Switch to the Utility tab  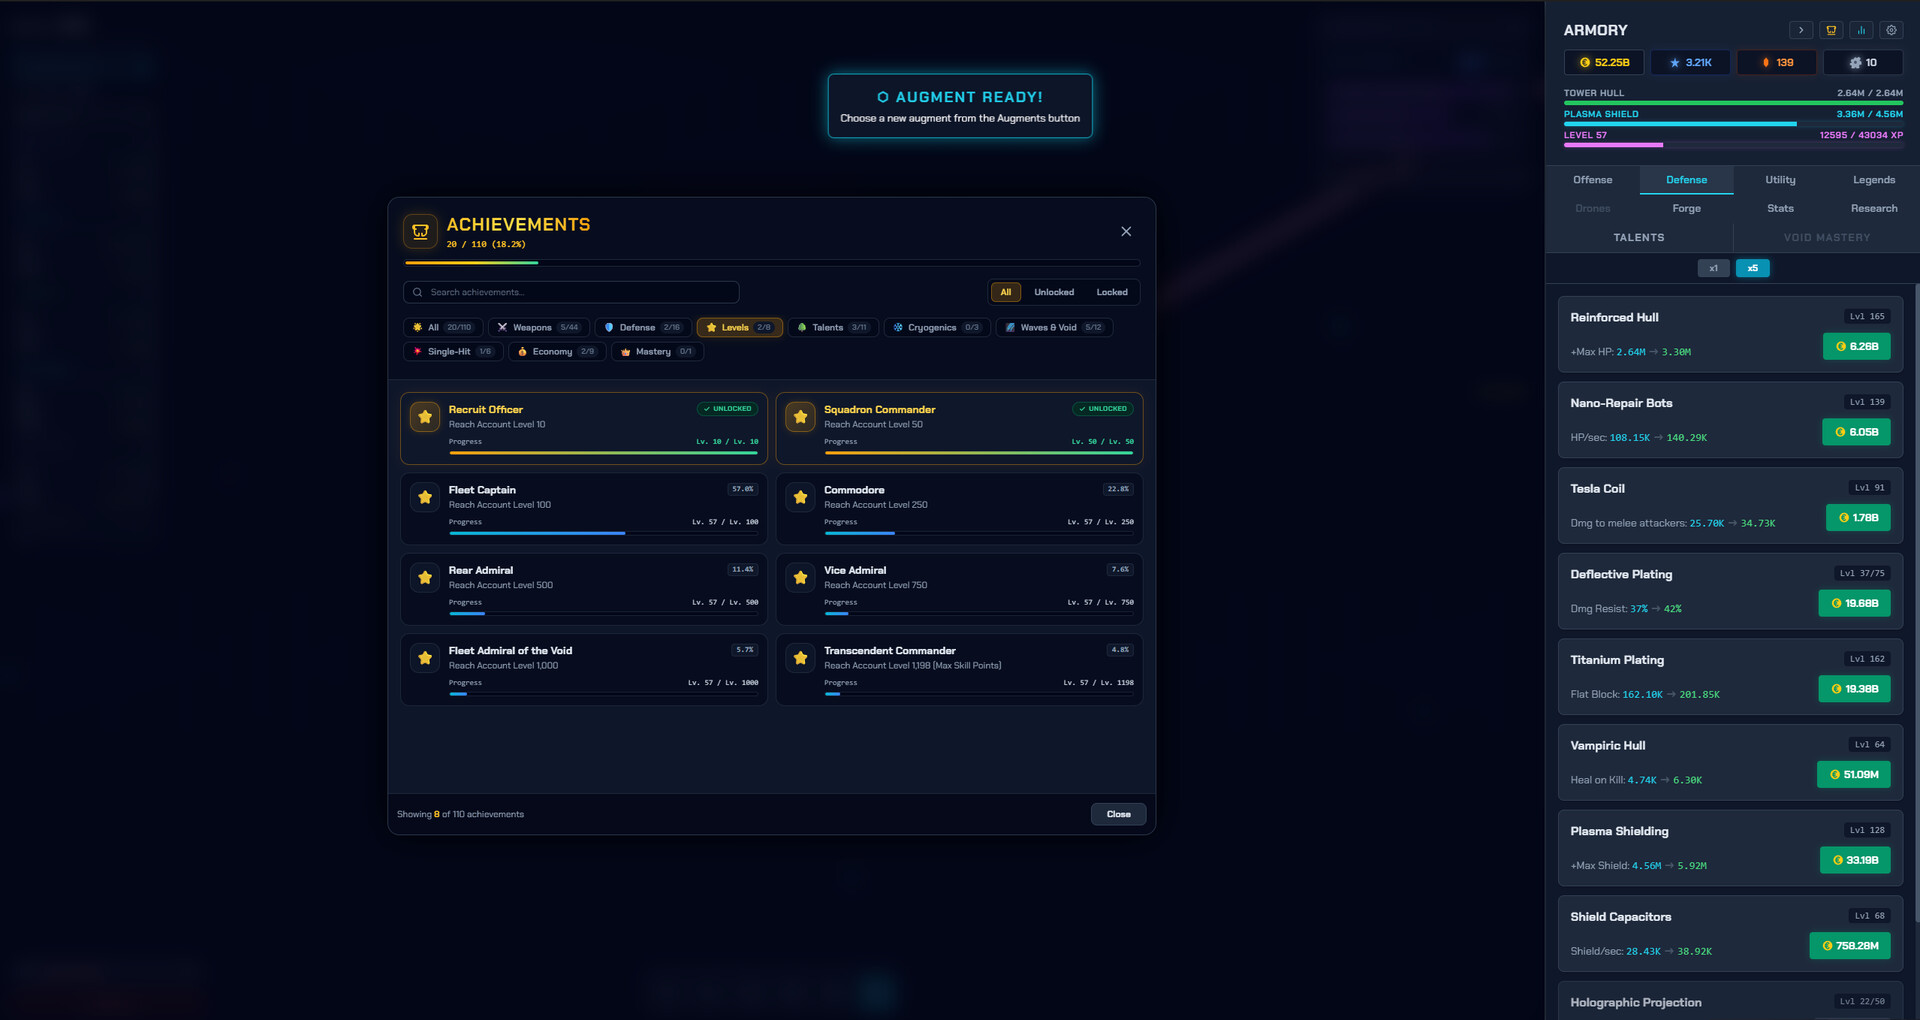pyautogui.click(x=1780, y=180)
